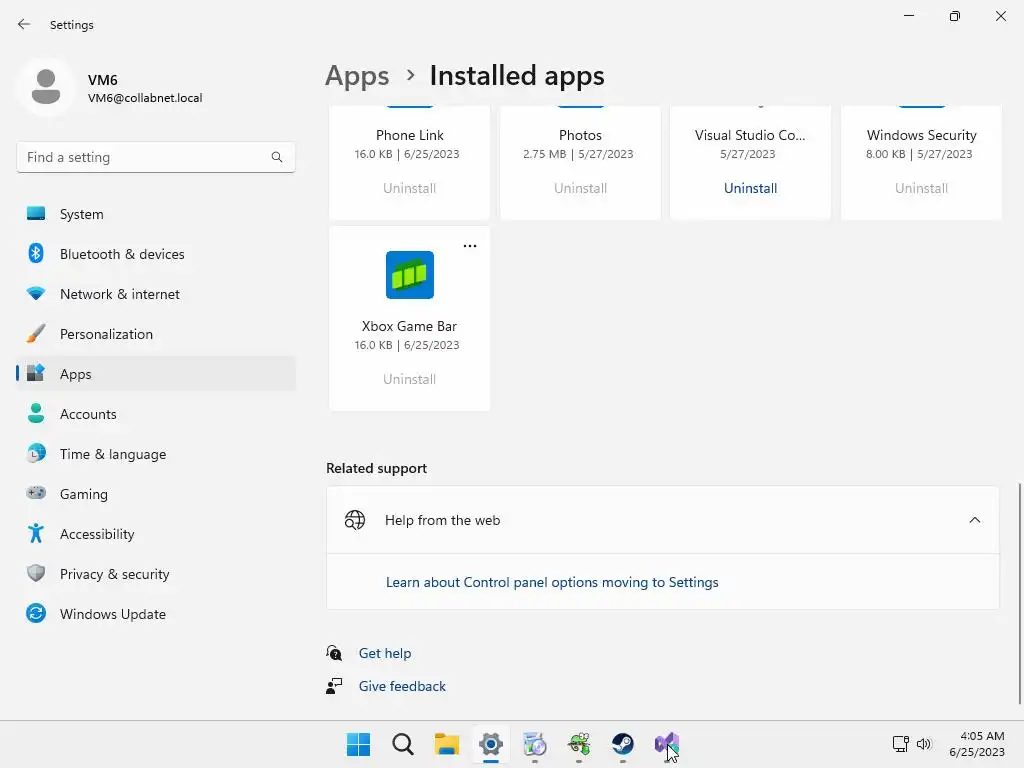Open the Windows Start menu
The height and width of the screenshot is (768, 1024).
tap(358, 744)
